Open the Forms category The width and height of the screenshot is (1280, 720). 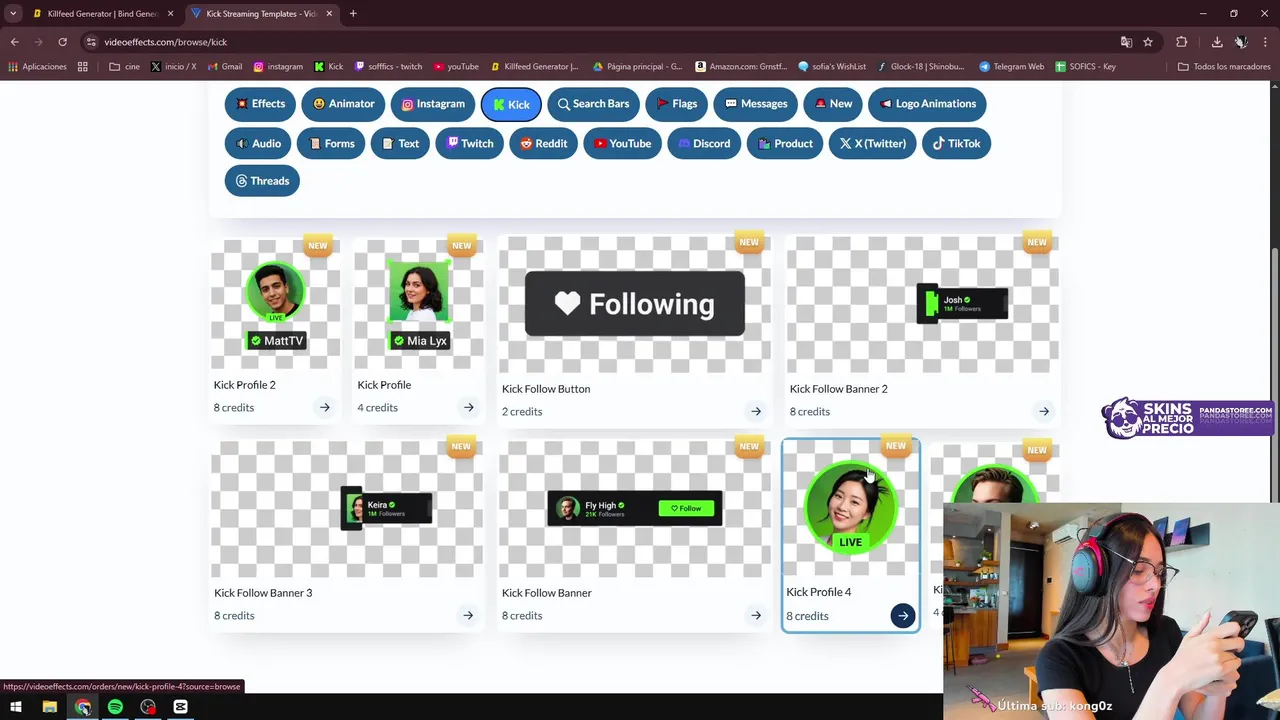331,144
